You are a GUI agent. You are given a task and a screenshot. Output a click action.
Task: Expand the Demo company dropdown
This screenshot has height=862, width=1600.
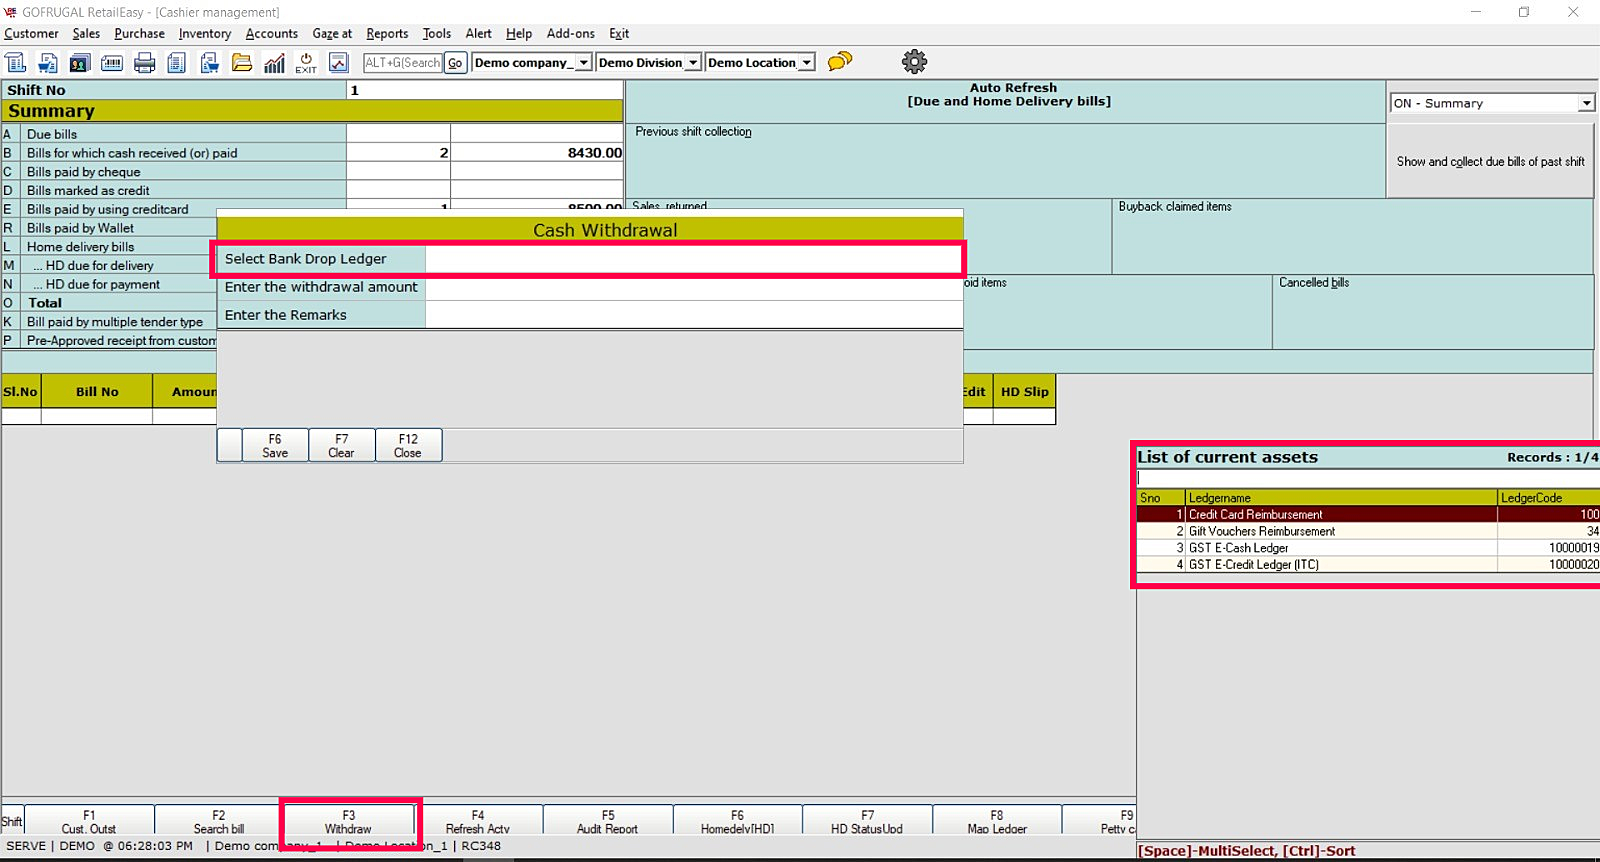tap(584, 63)
